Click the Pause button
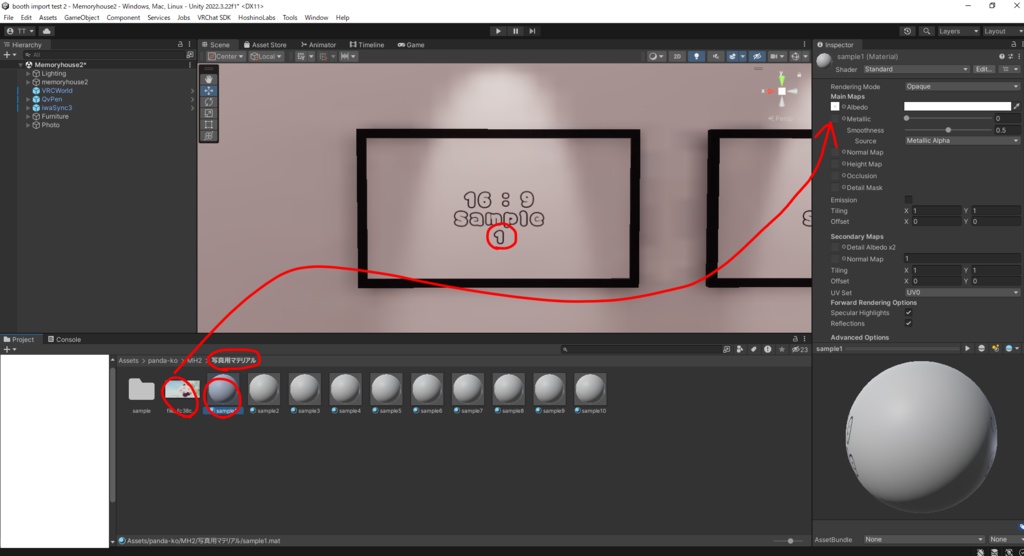This screenshot has width=1024, height=556. [x=515, y=31]
